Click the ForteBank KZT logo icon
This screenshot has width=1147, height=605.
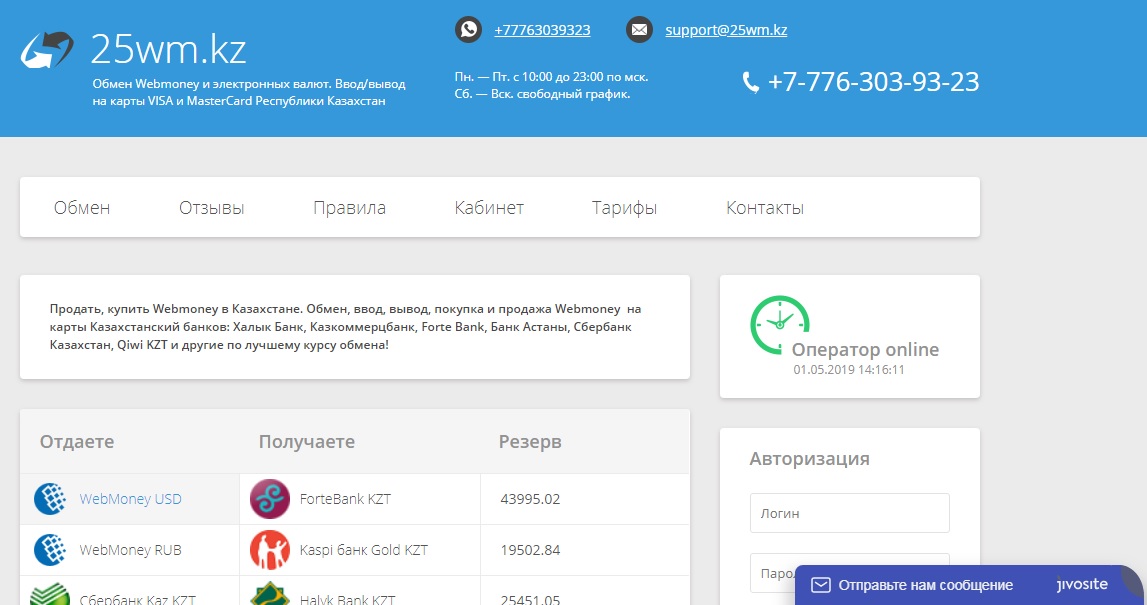[x=270, y=499]
